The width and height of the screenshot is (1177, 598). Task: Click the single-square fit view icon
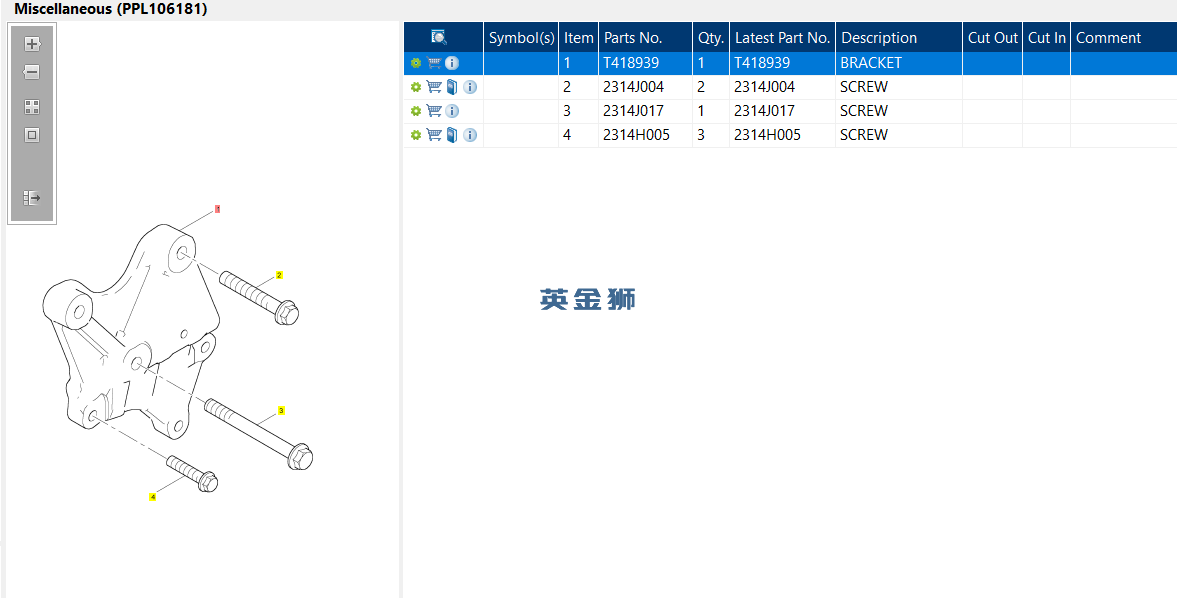32,135
